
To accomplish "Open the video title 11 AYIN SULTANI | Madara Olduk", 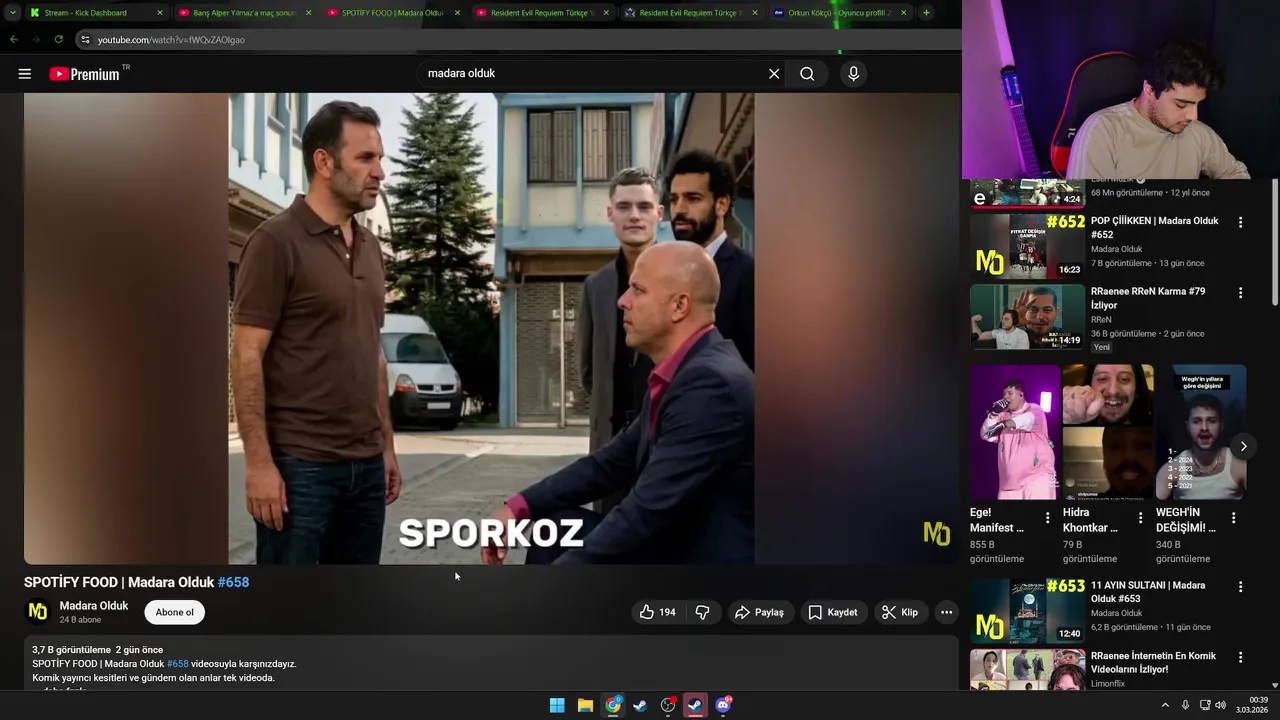I will click(1148, 592).
